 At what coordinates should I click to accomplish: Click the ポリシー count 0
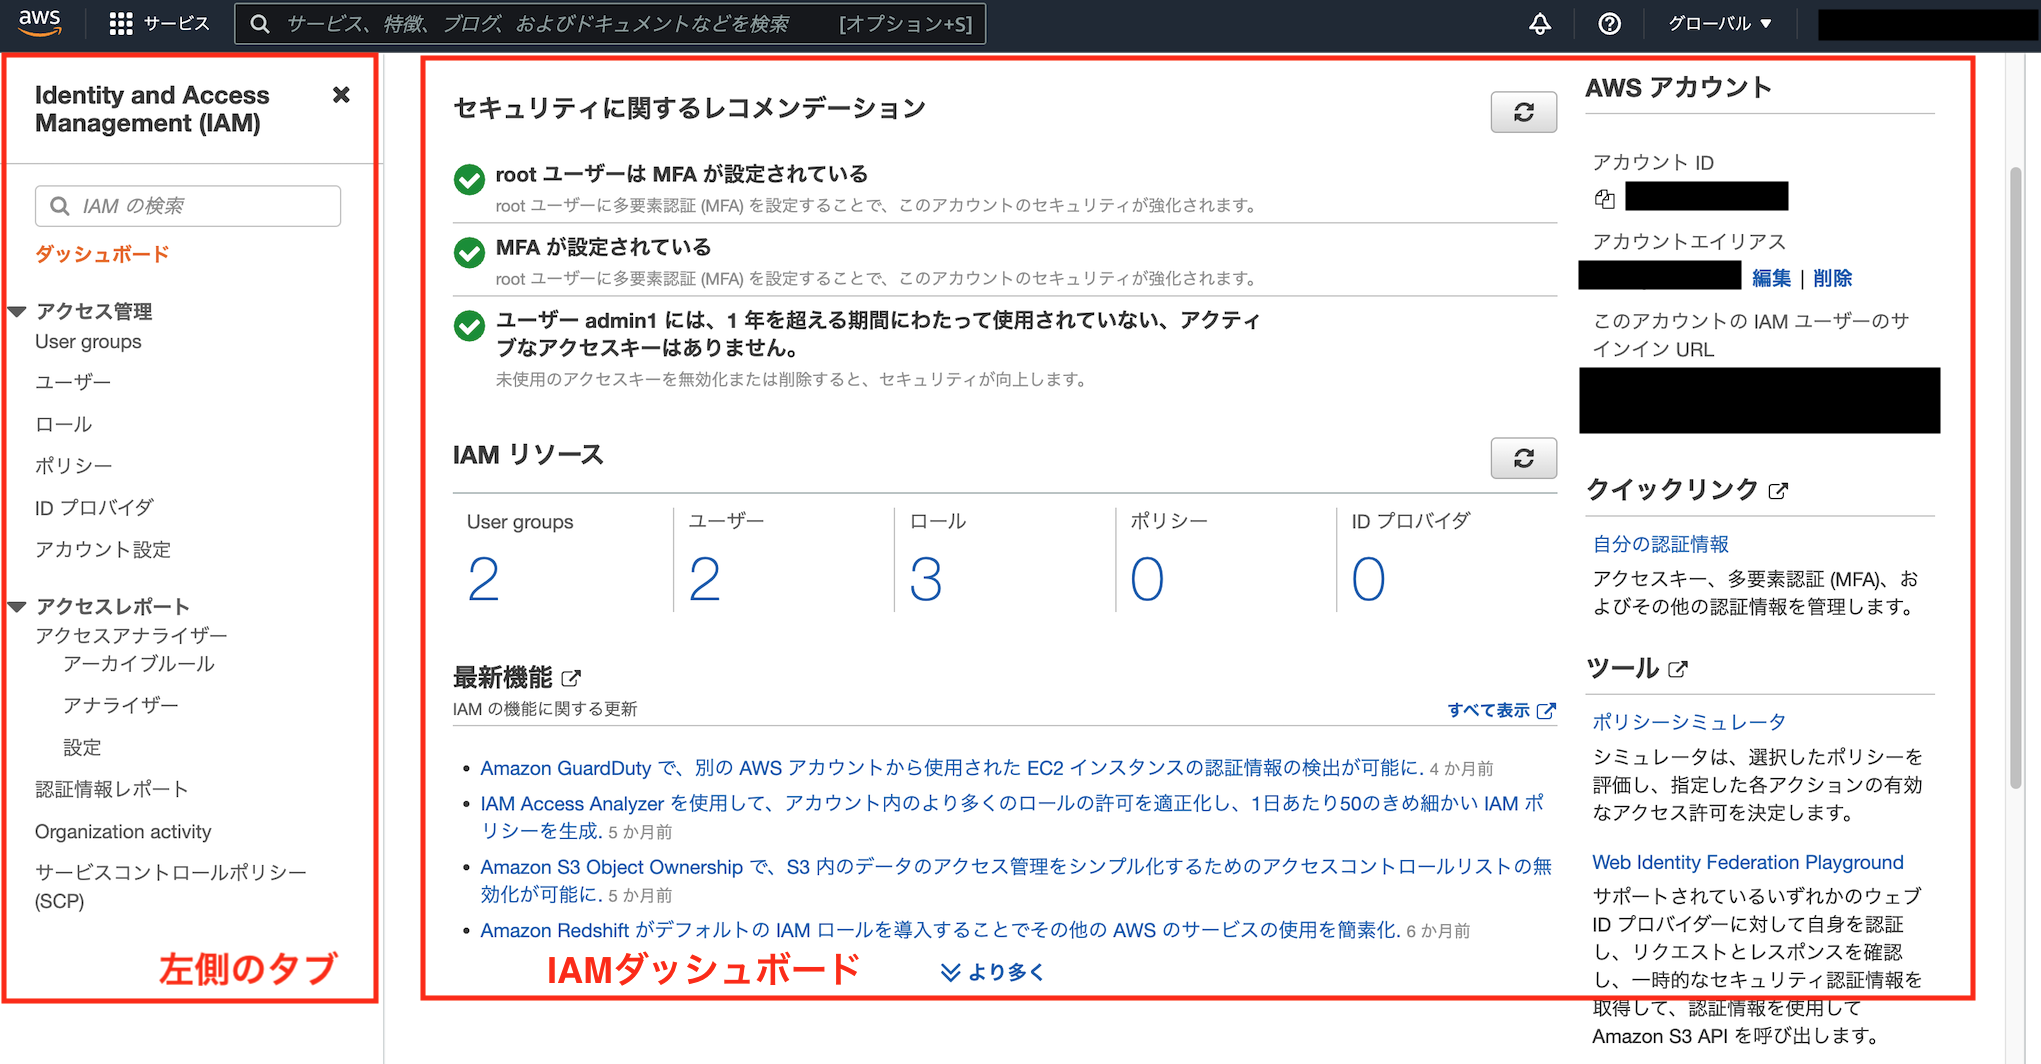point(1147,580)
